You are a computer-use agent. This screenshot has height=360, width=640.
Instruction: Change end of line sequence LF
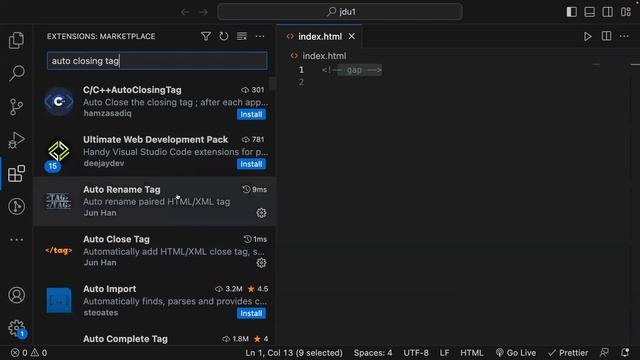click(444, 353)
